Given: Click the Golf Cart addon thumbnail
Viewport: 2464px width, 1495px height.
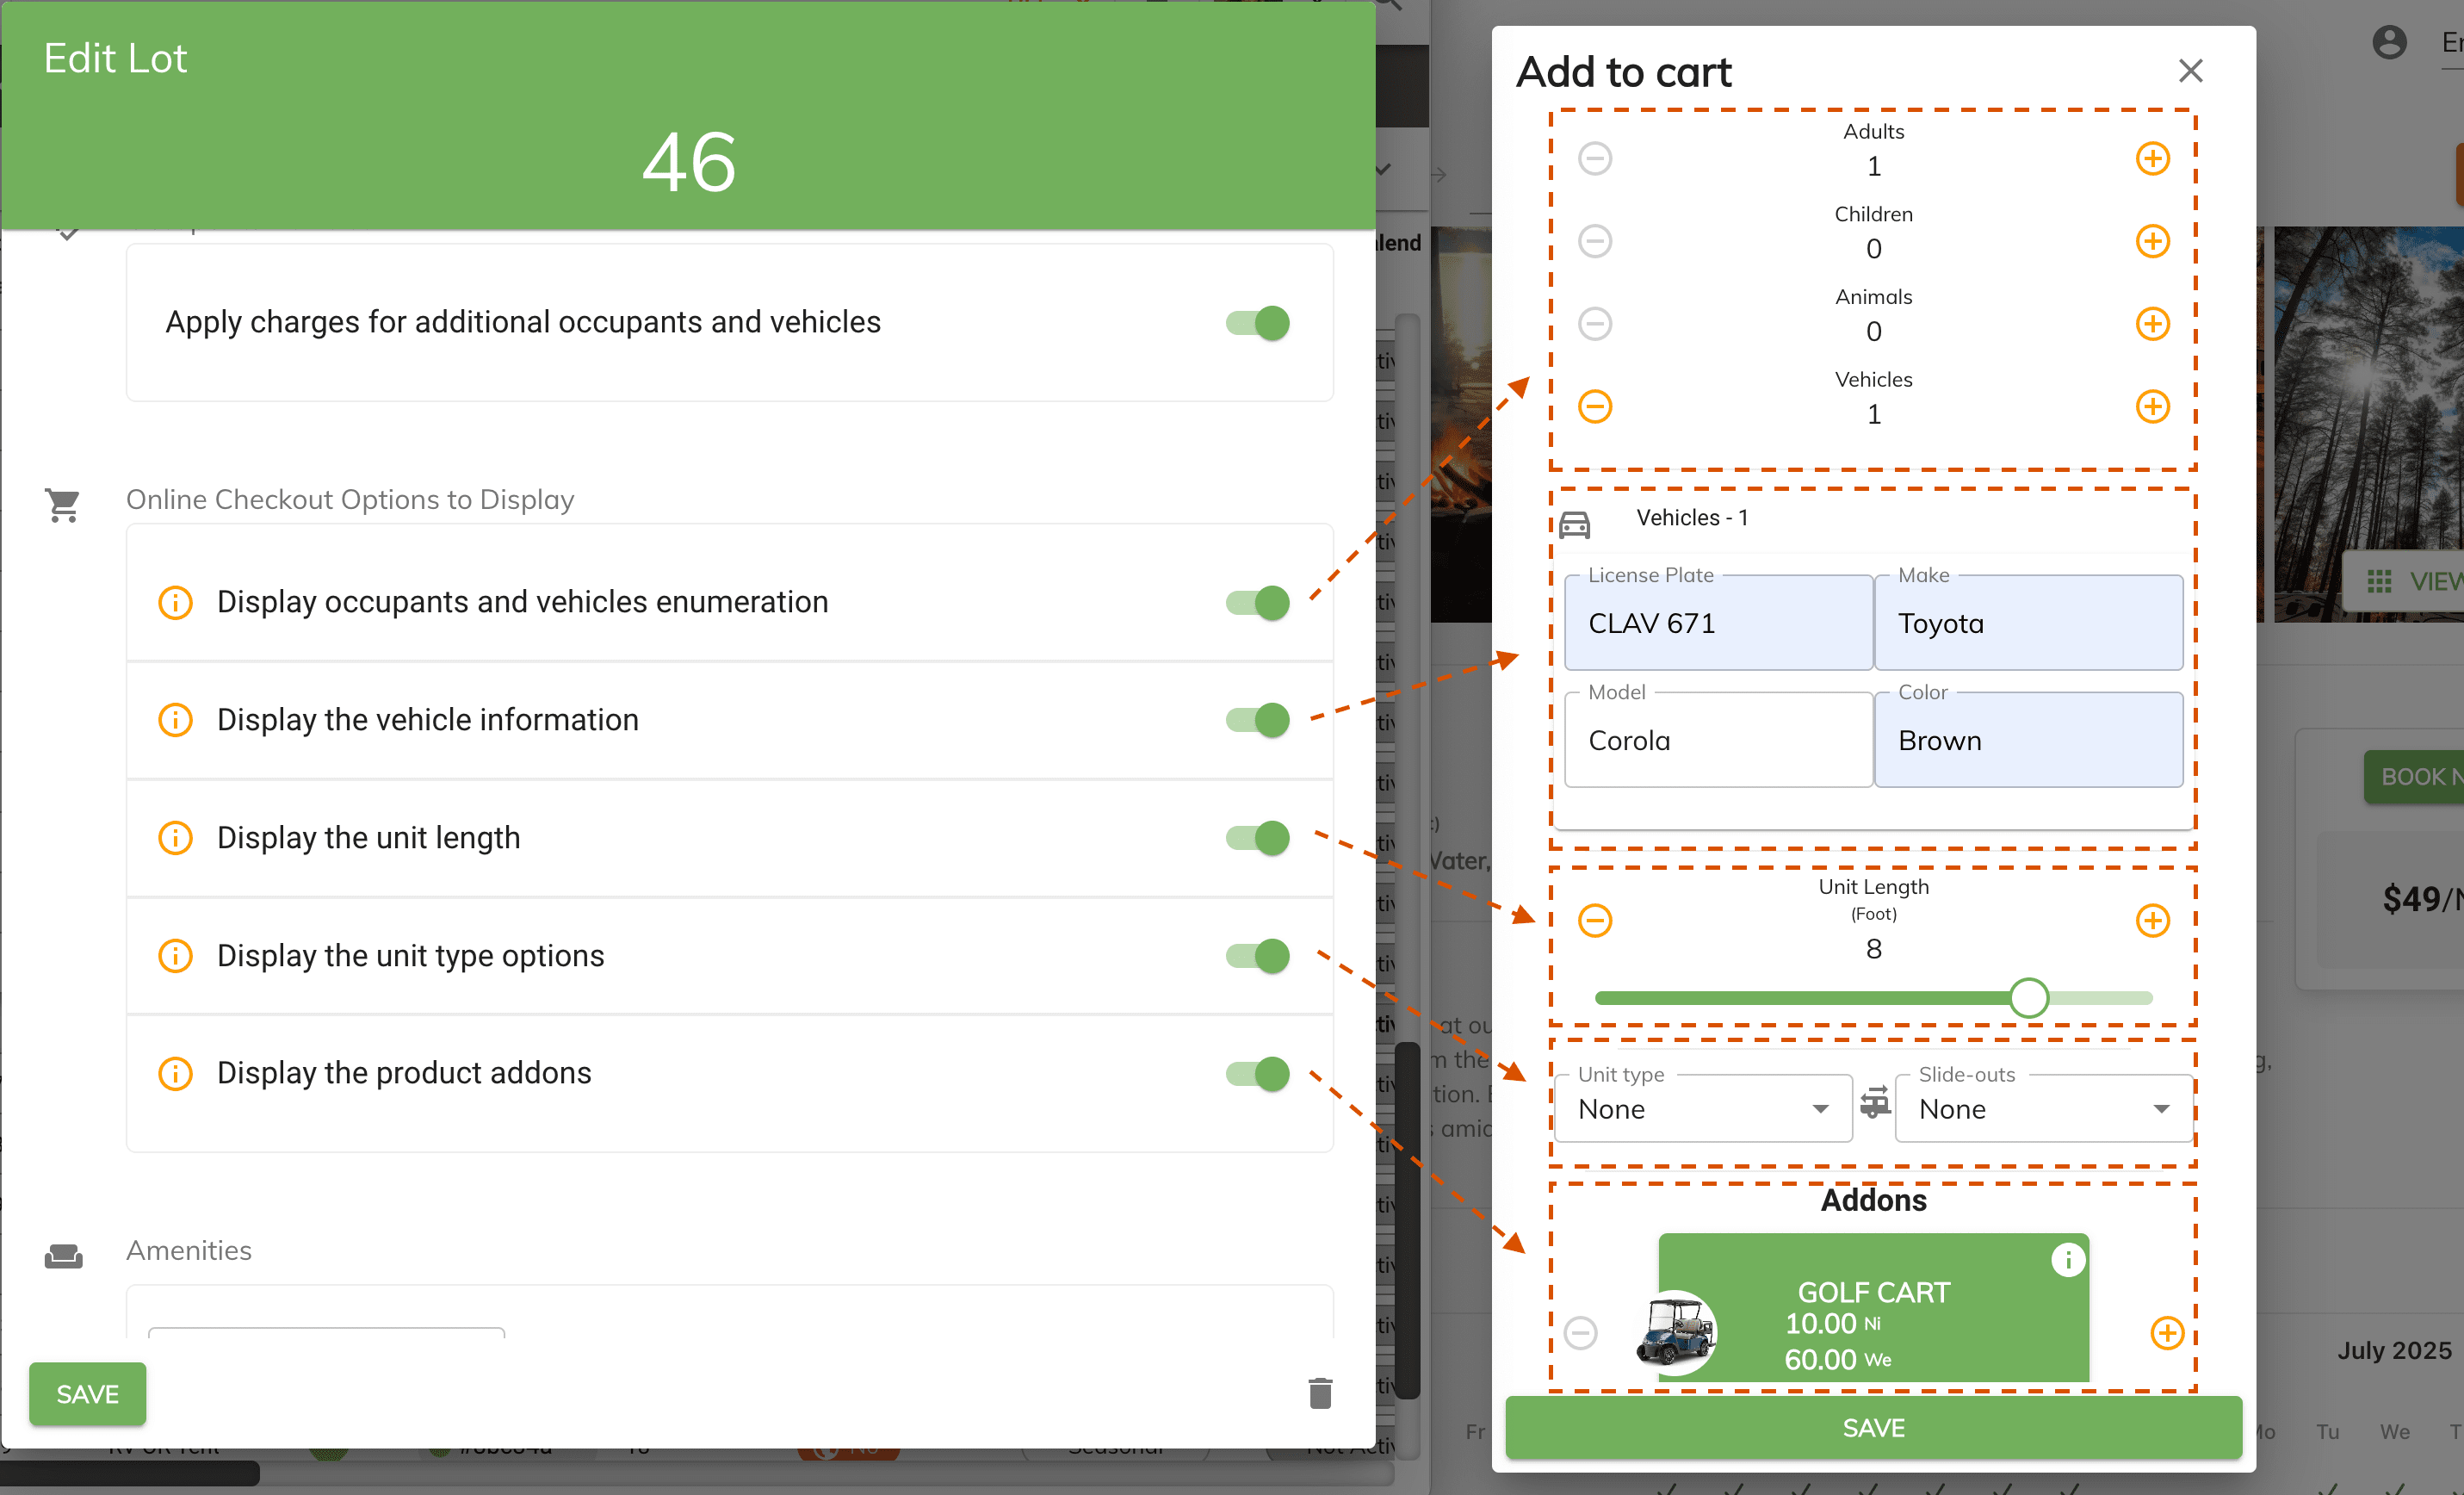Looking at the screenshot, I should tap(1676, 1332).
